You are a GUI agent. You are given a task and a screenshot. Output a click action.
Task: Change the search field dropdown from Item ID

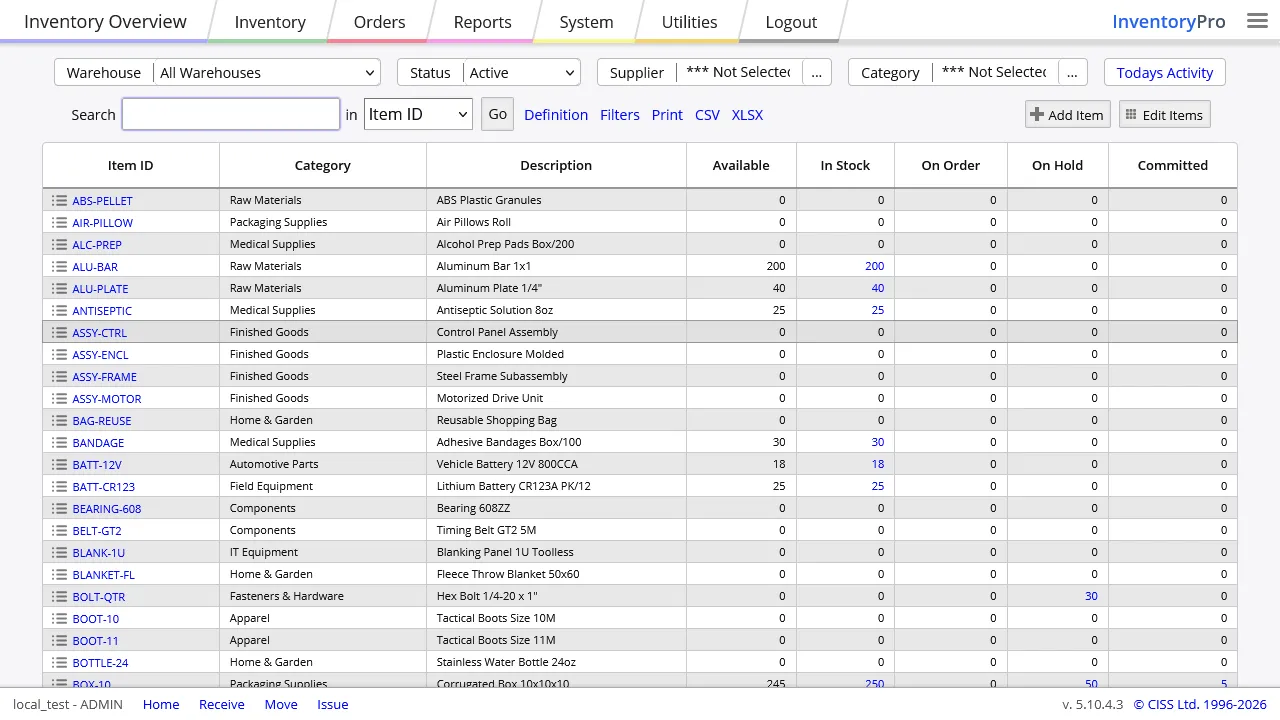[417, 114]
